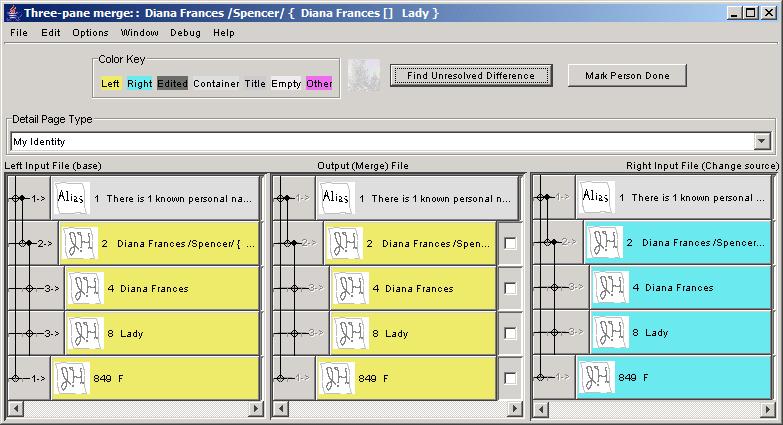Check the box for Diana Frances /Spencer row
This screenshot has width=783, height=425.
[510, 243]
